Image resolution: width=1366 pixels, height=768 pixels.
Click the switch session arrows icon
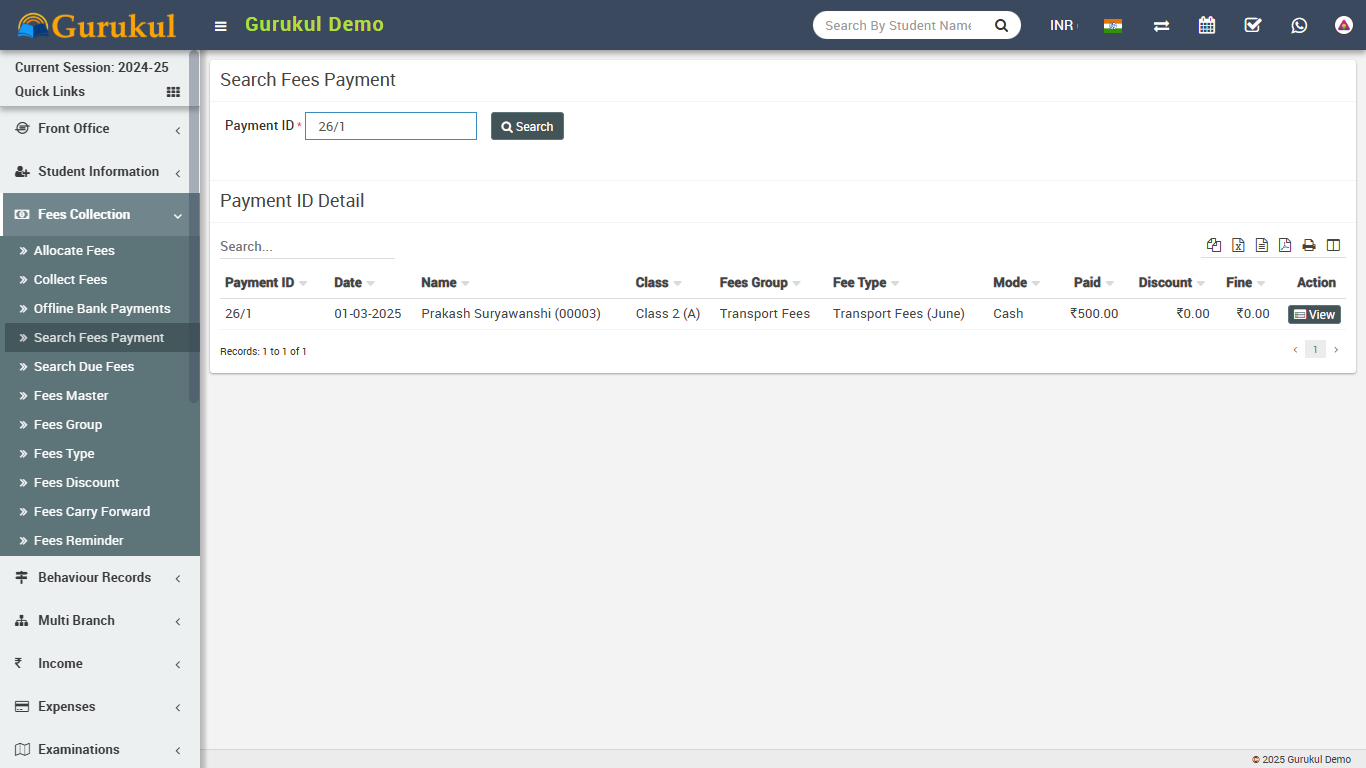1161,25
